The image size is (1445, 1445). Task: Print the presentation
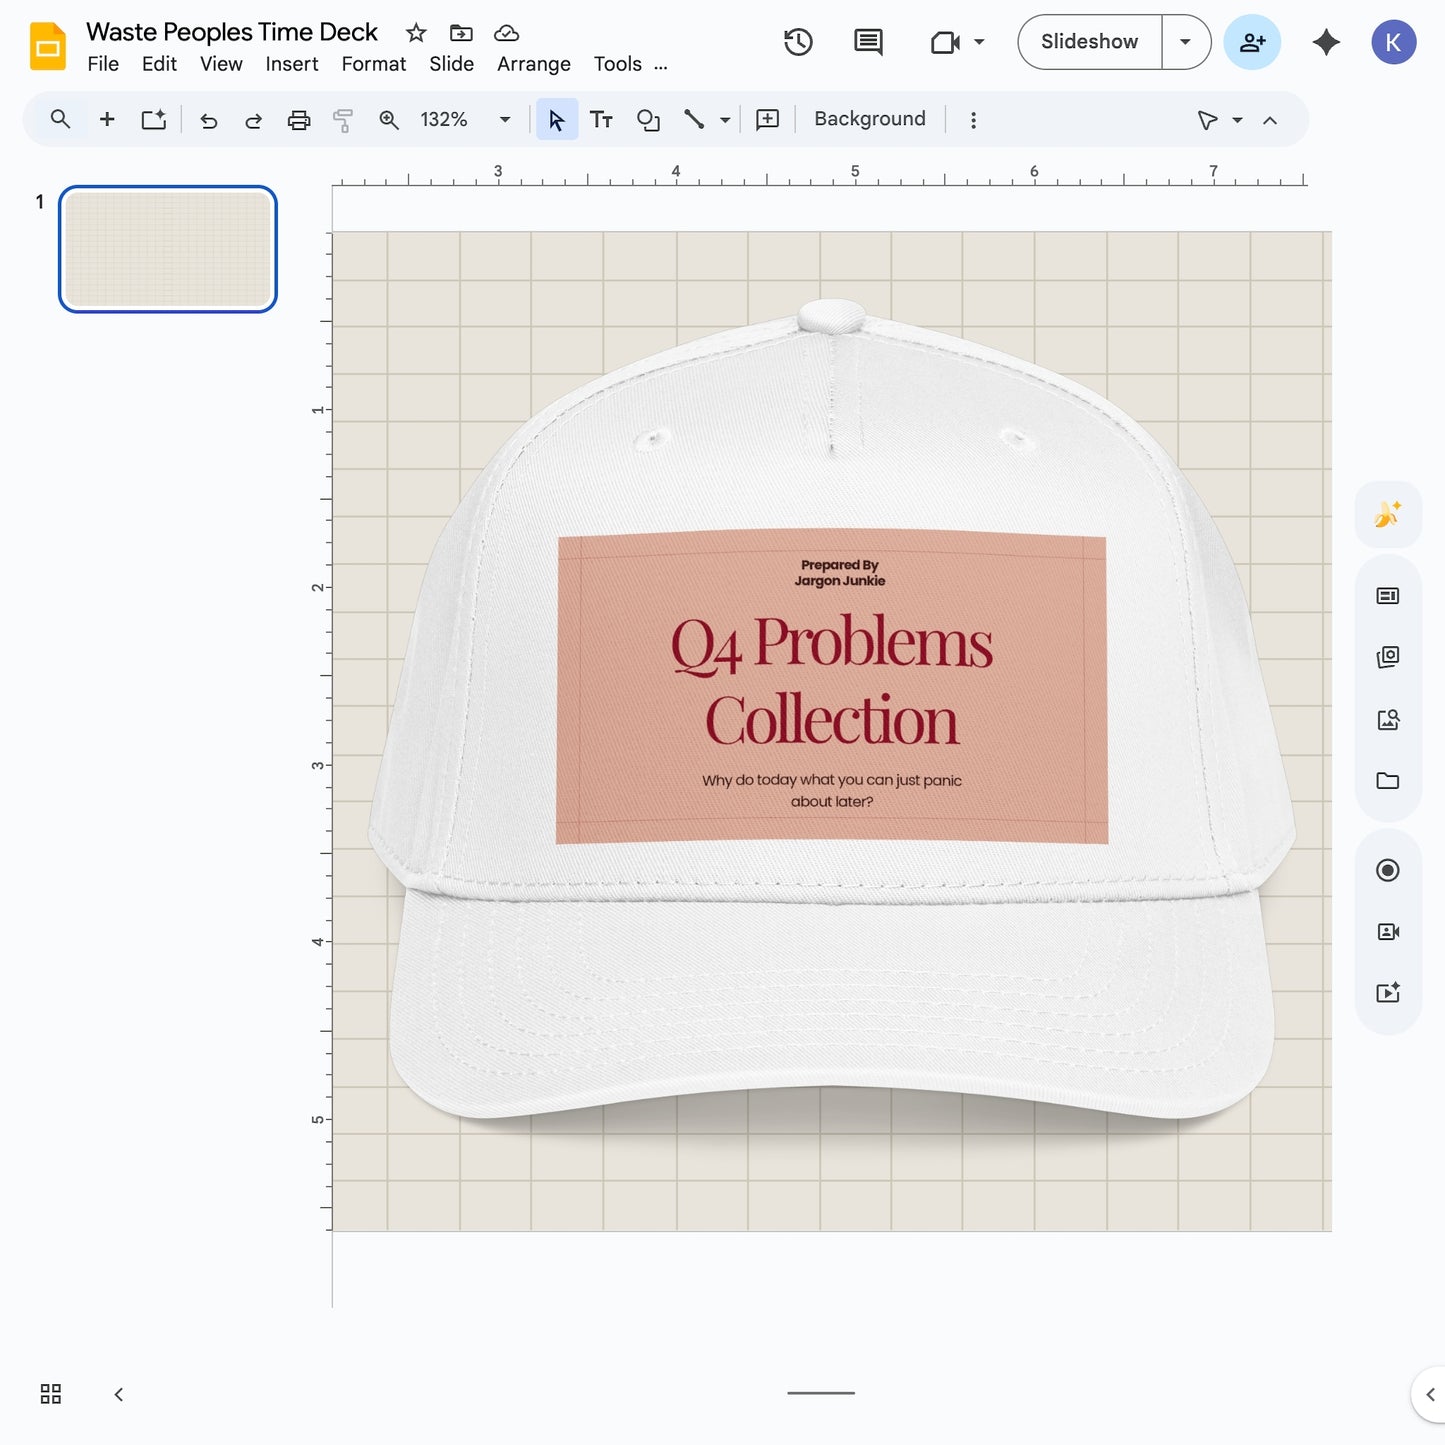(x=299, y=120)
